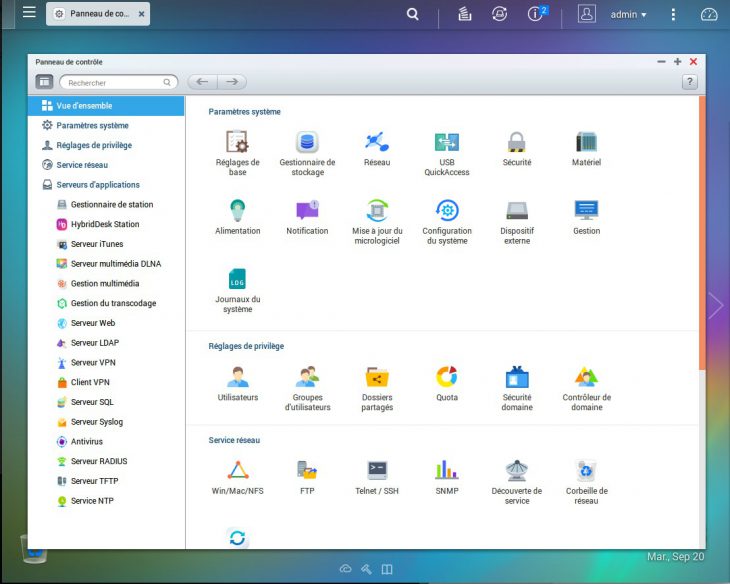Open the Réseau settings icon
The width and height of the screenshot is (730, 584).
pos(377,142)
